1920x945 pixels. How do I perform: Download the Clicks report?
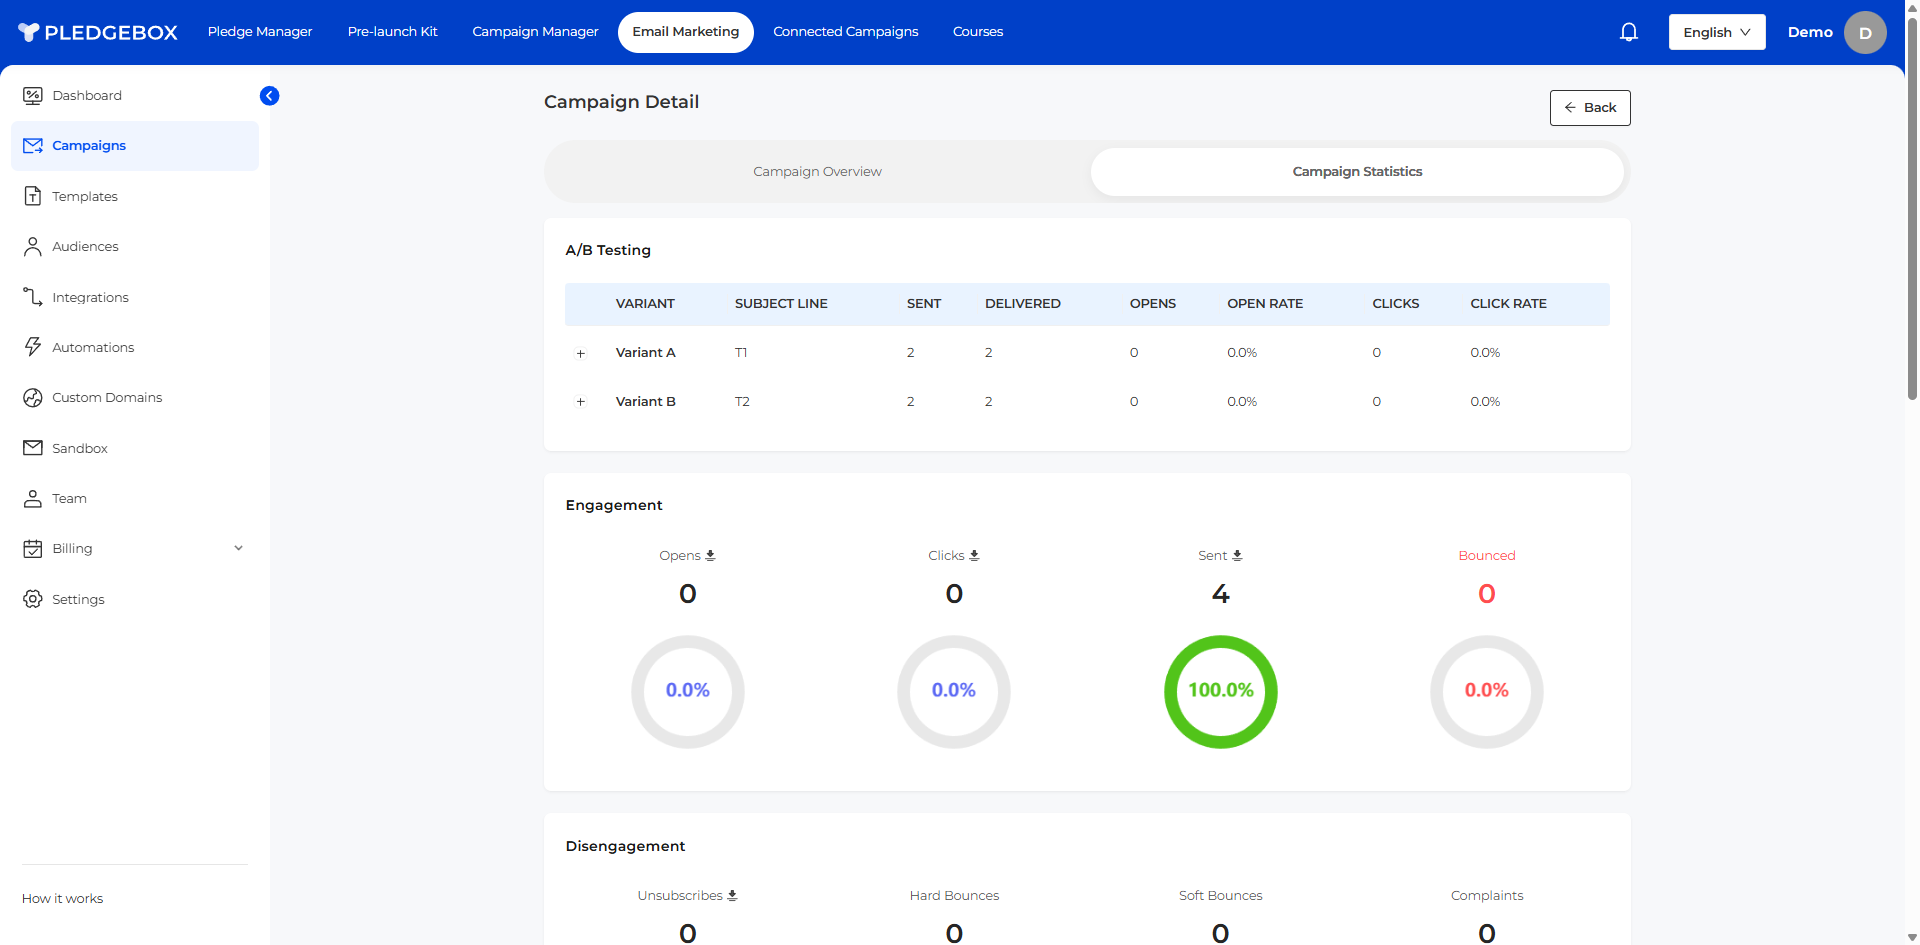pyautogui.click(x=974, y=556)
